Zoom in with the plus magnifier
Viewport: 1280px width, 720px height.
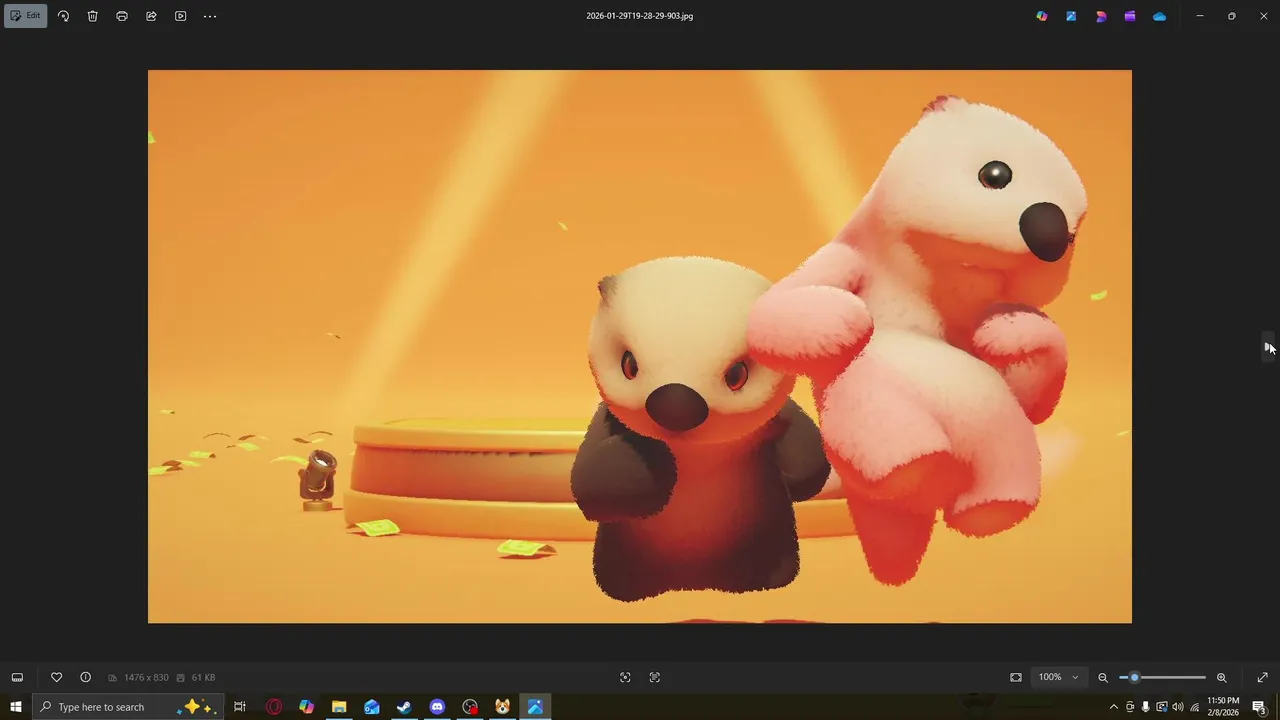coord(1221,677)
